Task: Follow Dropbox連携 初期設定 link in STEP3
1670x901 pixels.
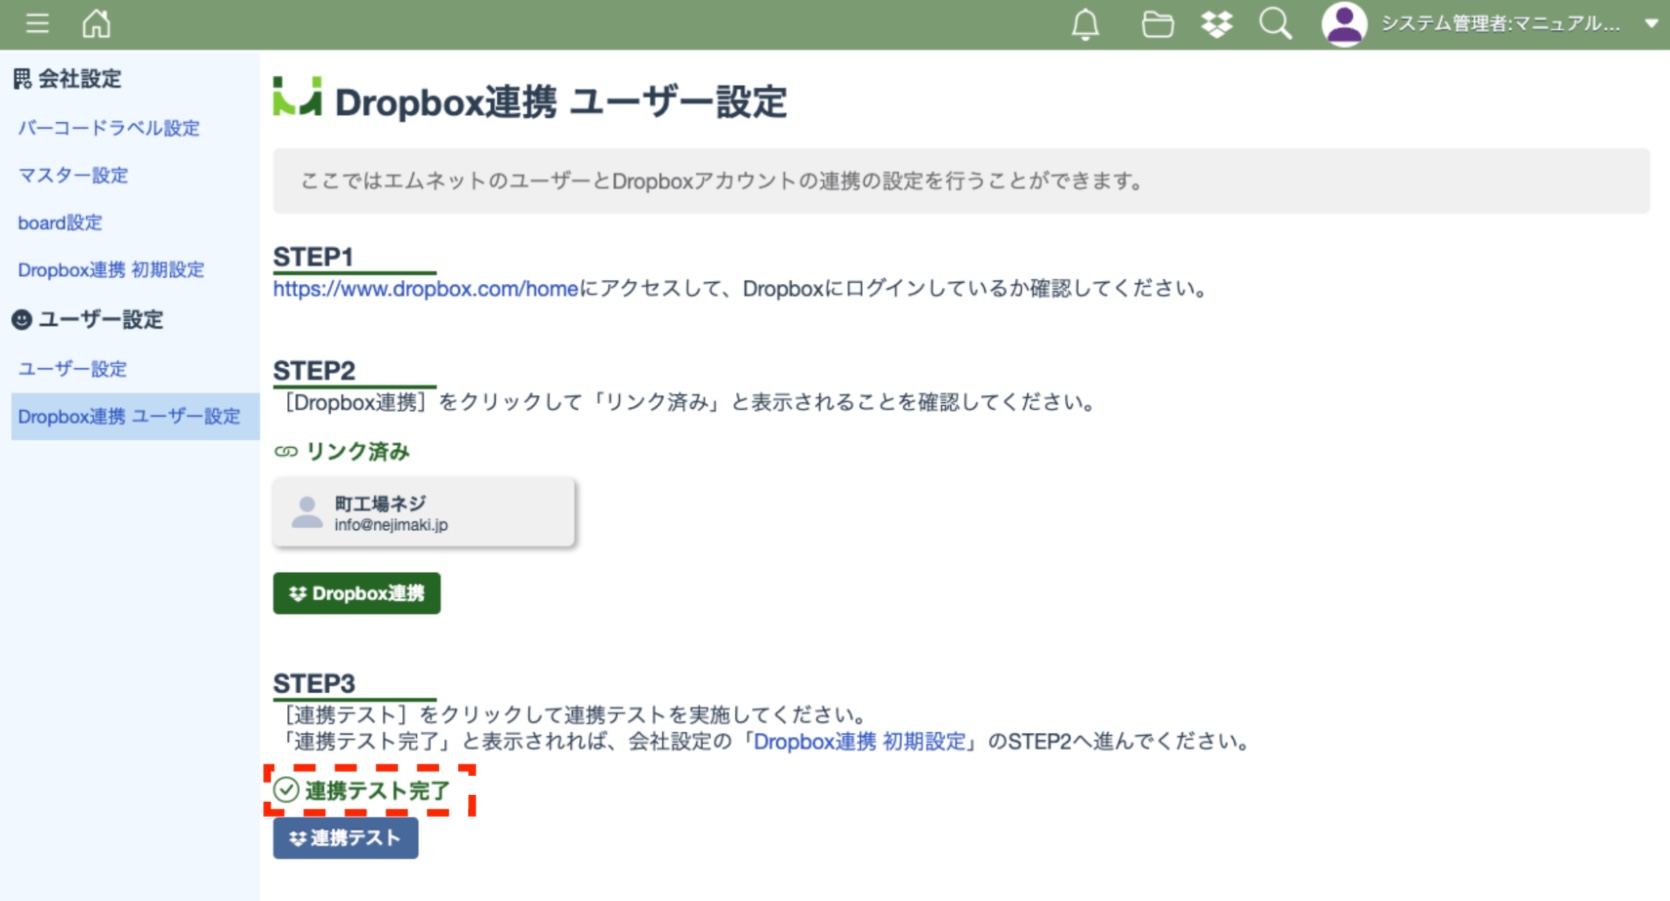Action: [x=859, y=742]
